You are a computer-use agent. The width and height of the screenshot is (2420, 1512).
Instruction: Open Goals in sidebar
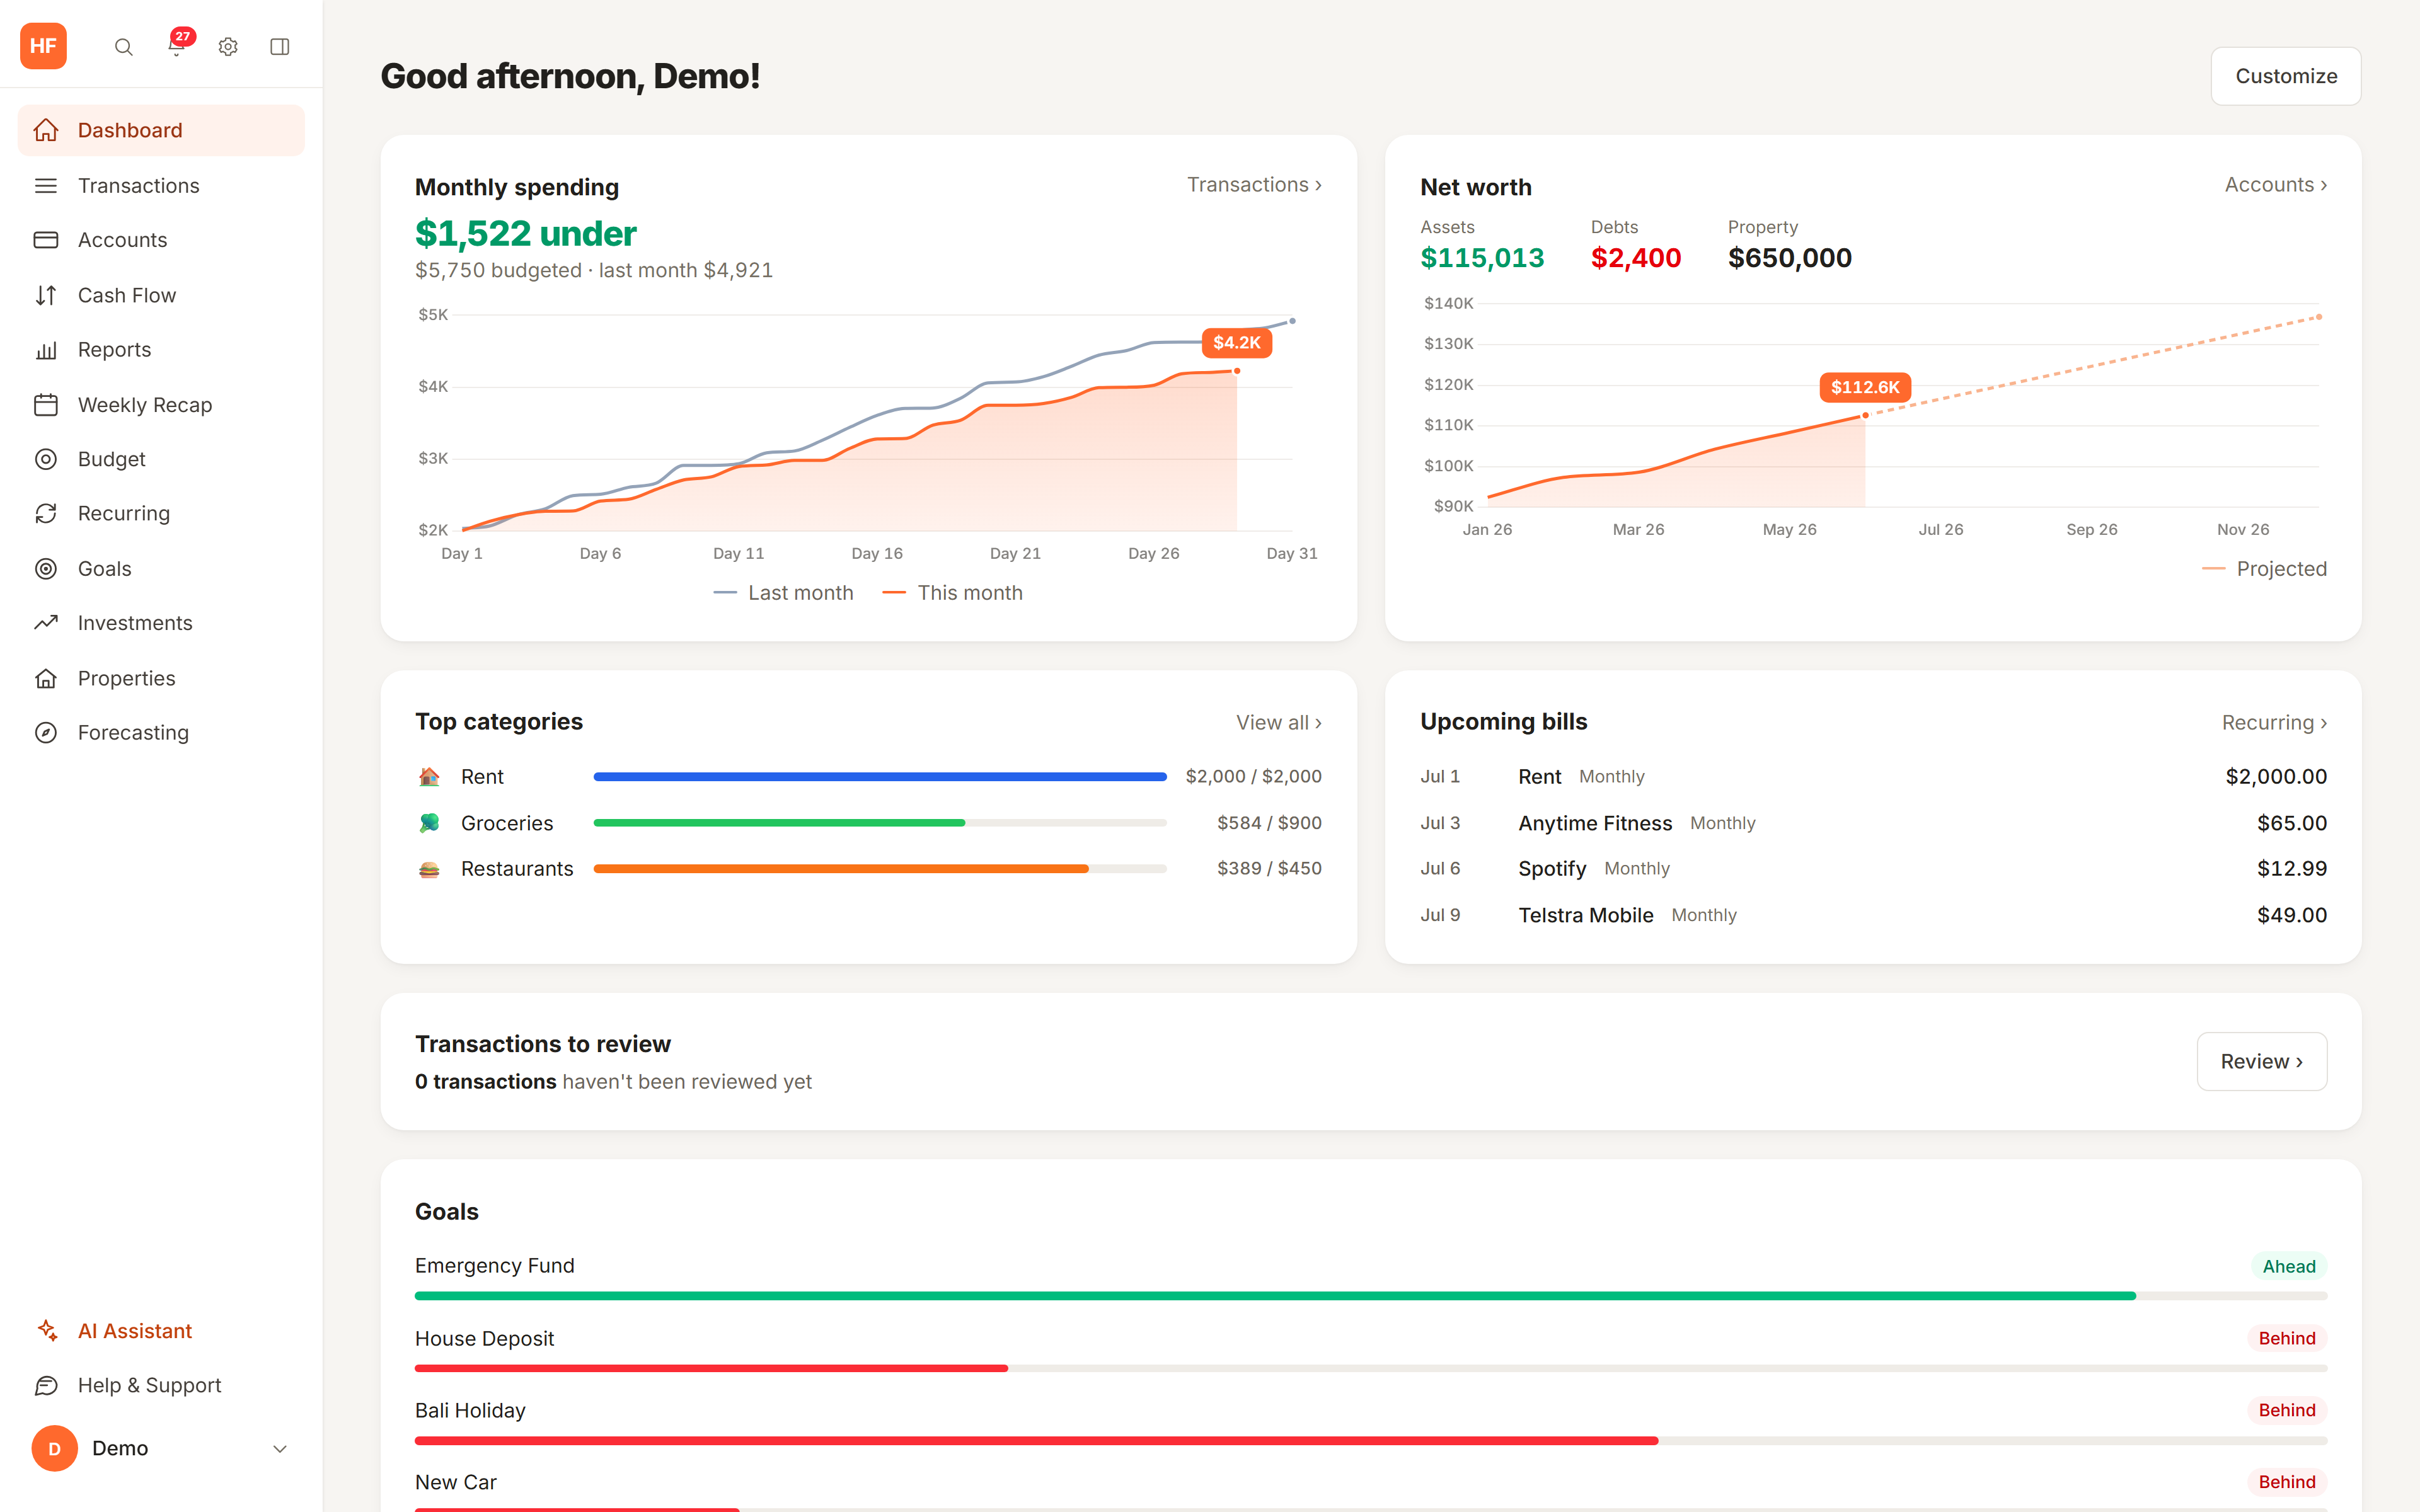(161, 568)
